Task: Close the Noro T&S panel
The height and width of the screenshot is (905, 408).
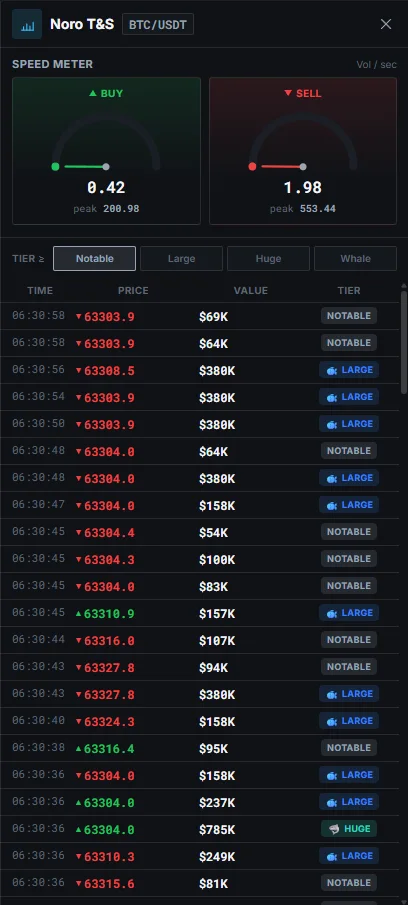Action: [386, 24]
